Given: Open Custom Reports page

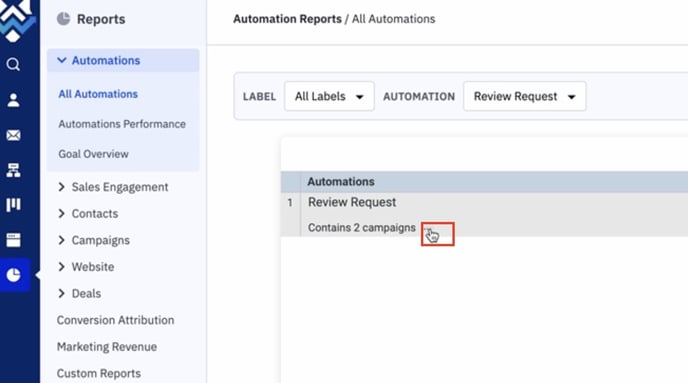Looking at the screenshot, I should point(99,373).
